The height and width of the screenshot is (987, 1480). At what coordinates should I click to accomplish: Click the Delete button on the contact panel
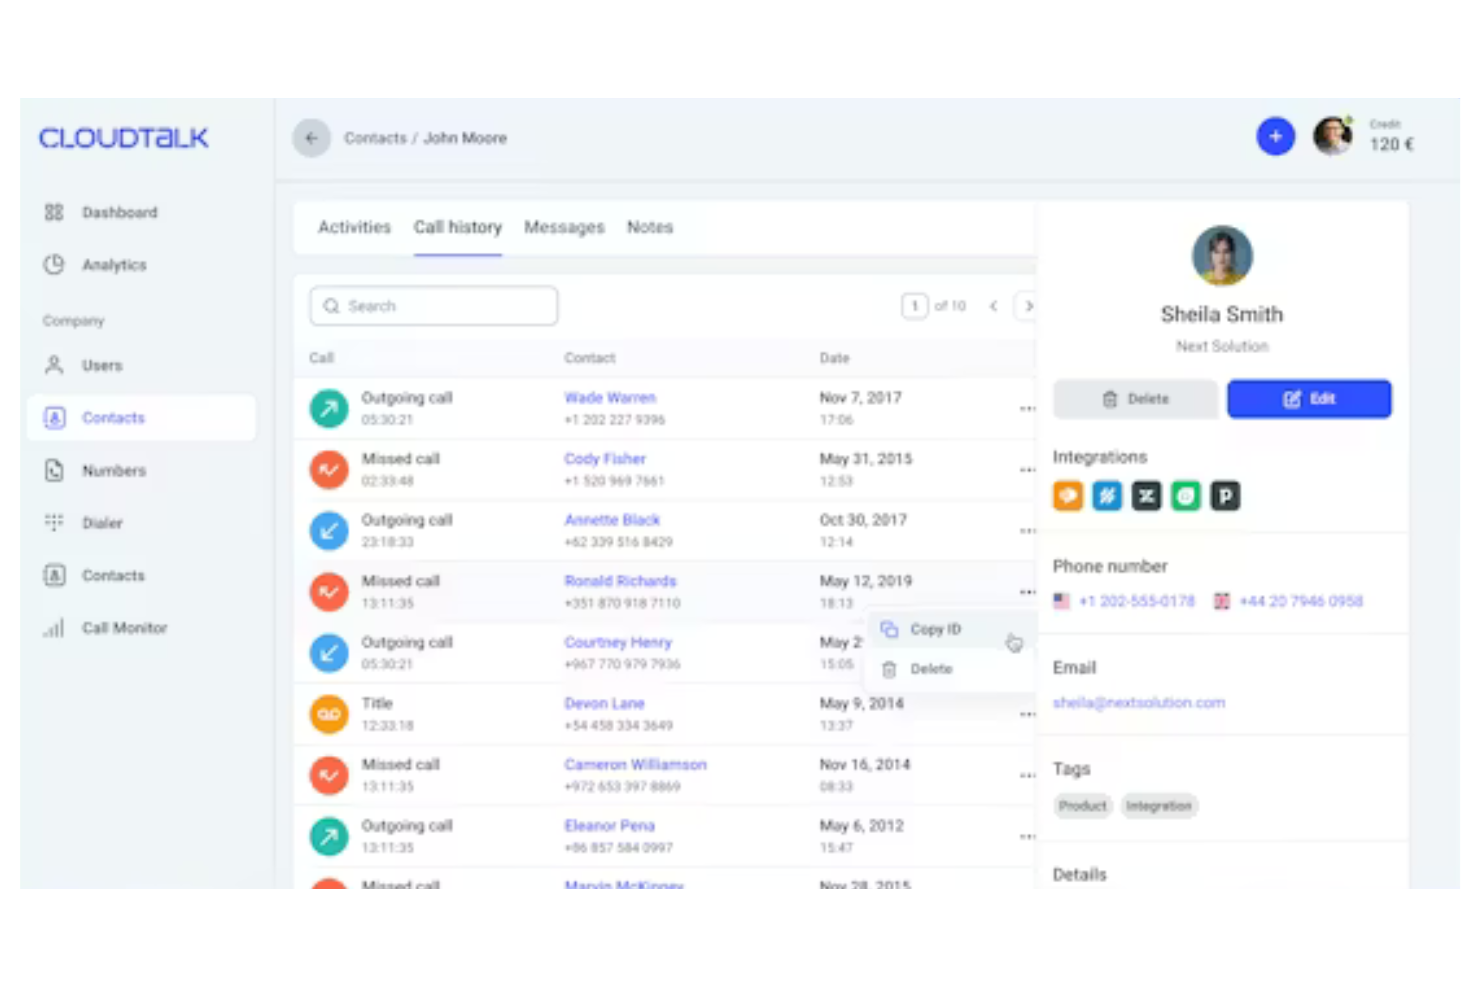pos(1135,398)
